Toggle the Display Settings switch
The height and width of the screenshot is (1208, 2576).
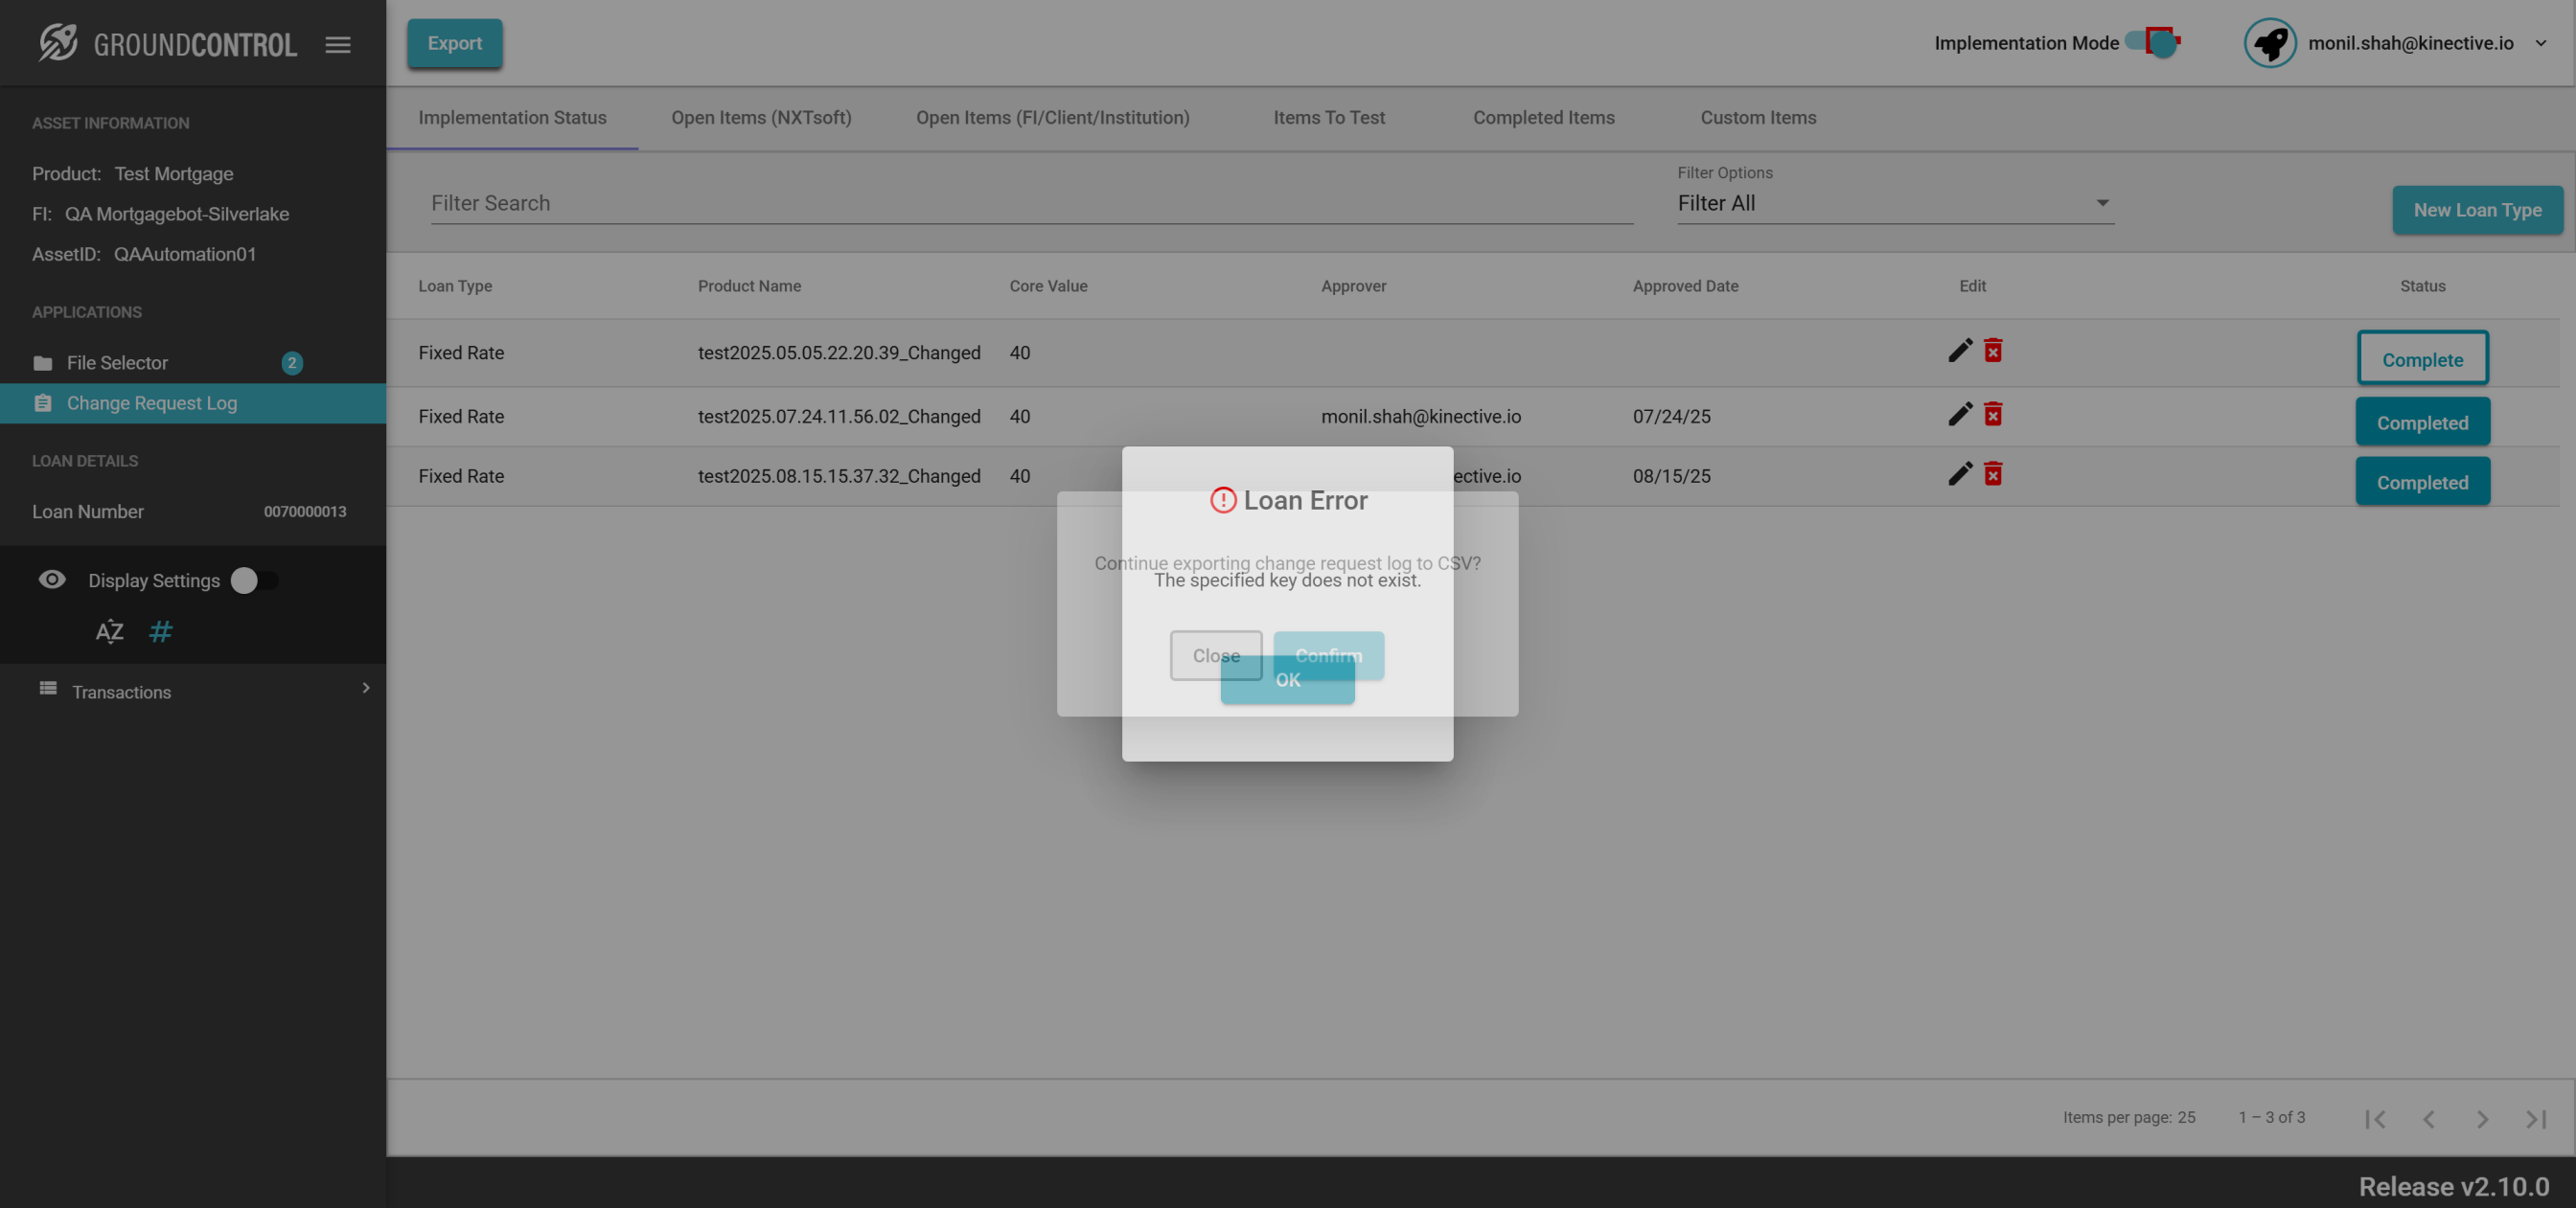coord(254,581)
